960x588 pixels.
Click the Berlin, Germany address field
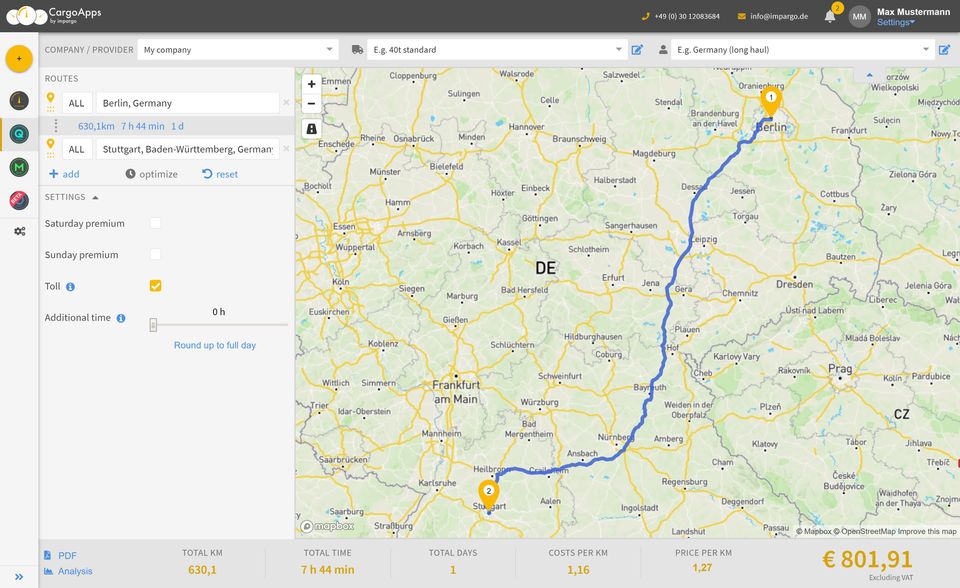(187, 103)
